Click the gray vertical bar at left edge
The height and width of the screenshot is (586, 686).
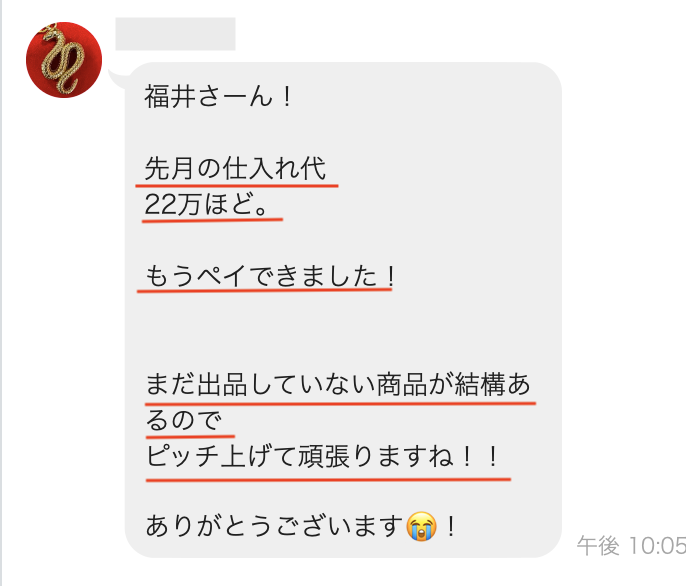point(1,293)
